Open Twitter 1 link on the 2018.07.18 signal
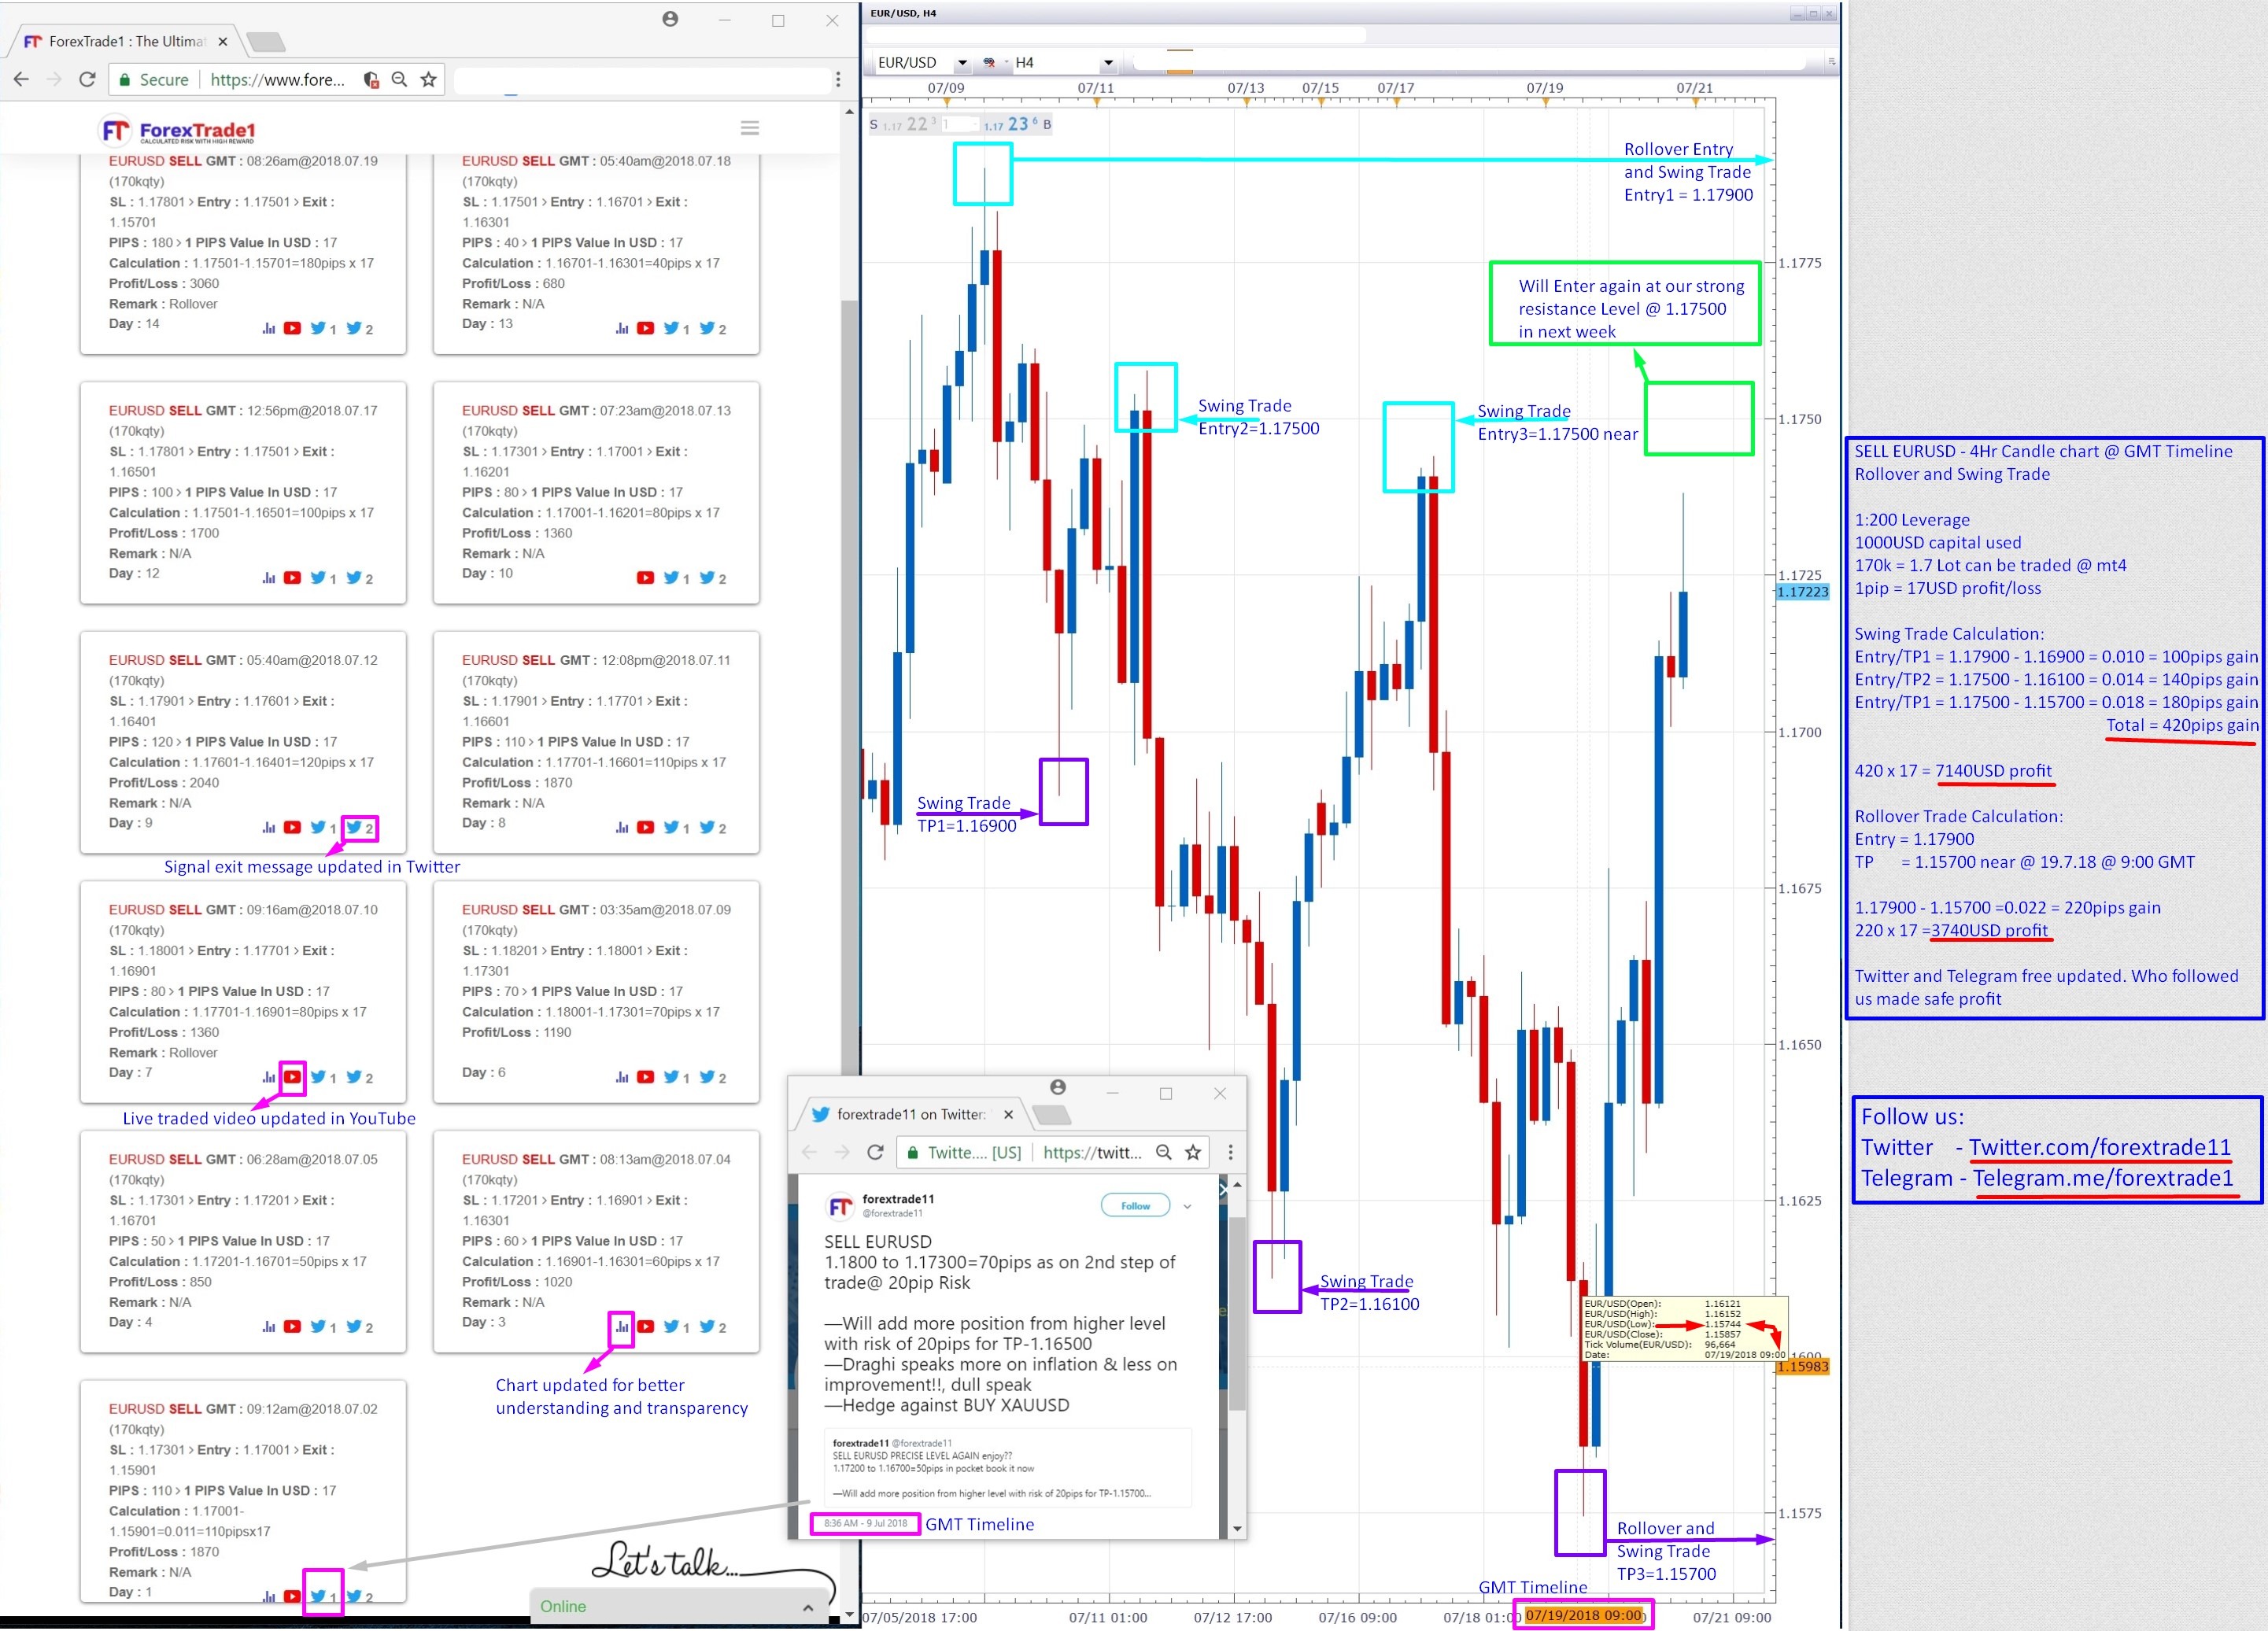 point(676,328)
